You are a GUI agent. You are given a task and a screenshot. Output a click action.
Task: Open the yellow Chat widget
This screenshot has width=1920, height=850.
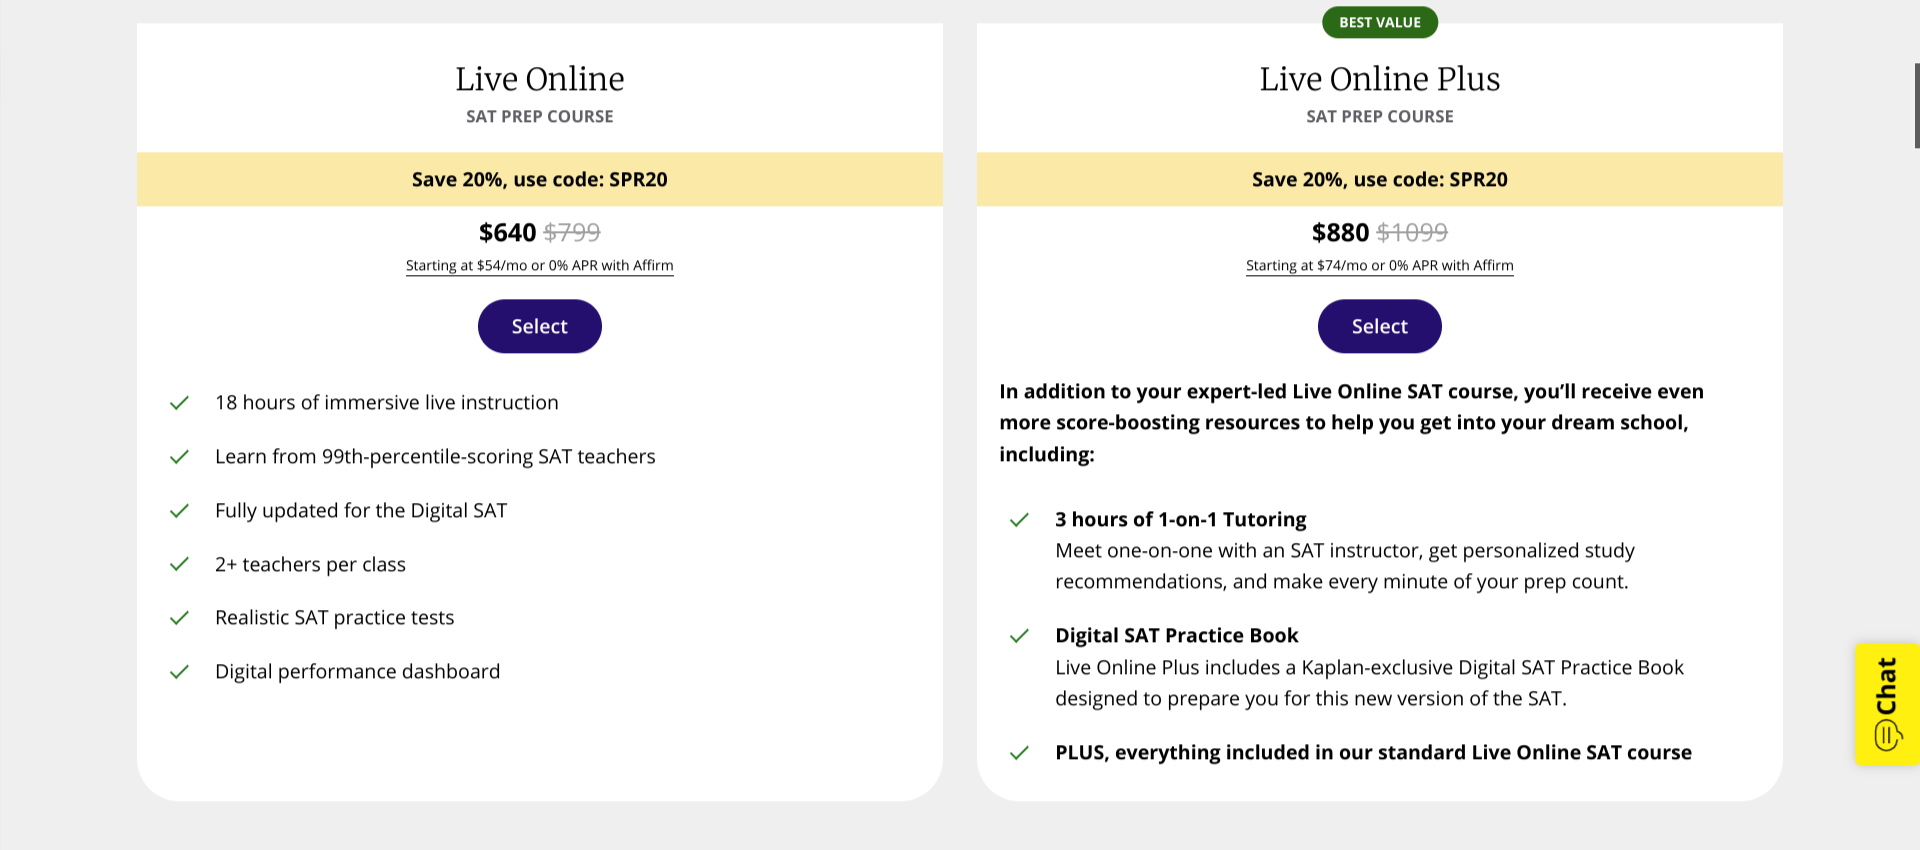click(1887, 704)
